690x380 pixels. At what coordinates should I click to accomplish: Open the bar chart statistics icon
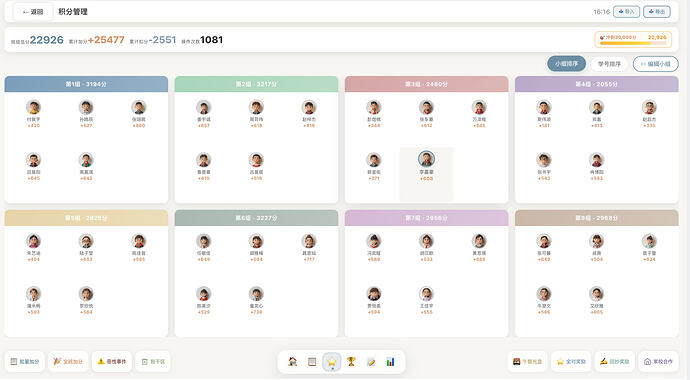pyautogui.click(x=390, y=362)
